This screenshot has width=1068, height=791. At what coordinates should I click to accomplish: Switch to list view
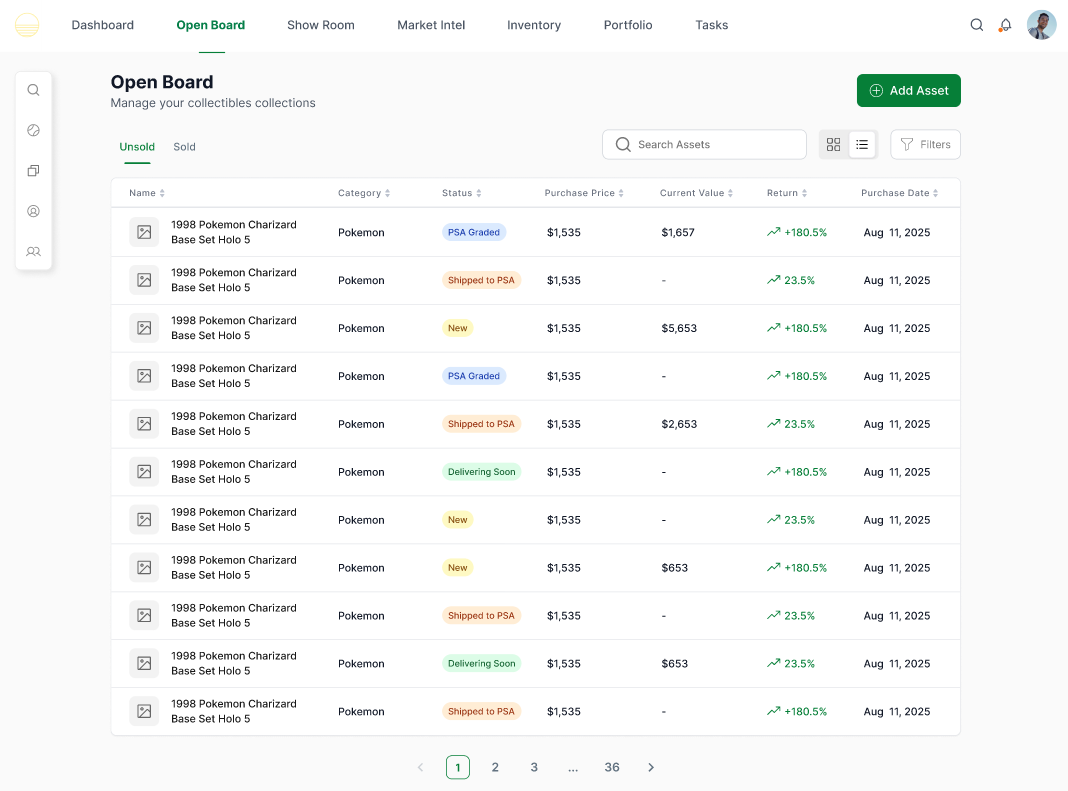[862, 144]
